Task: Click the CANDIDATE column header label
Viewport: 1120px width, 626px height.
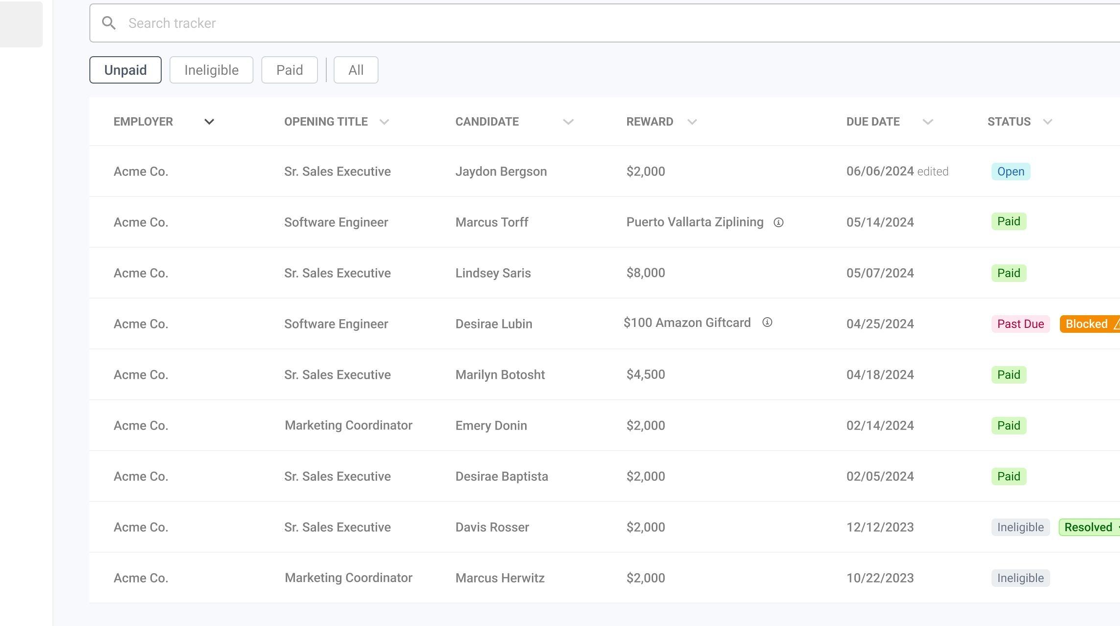Action: click(x=487, y=121)
